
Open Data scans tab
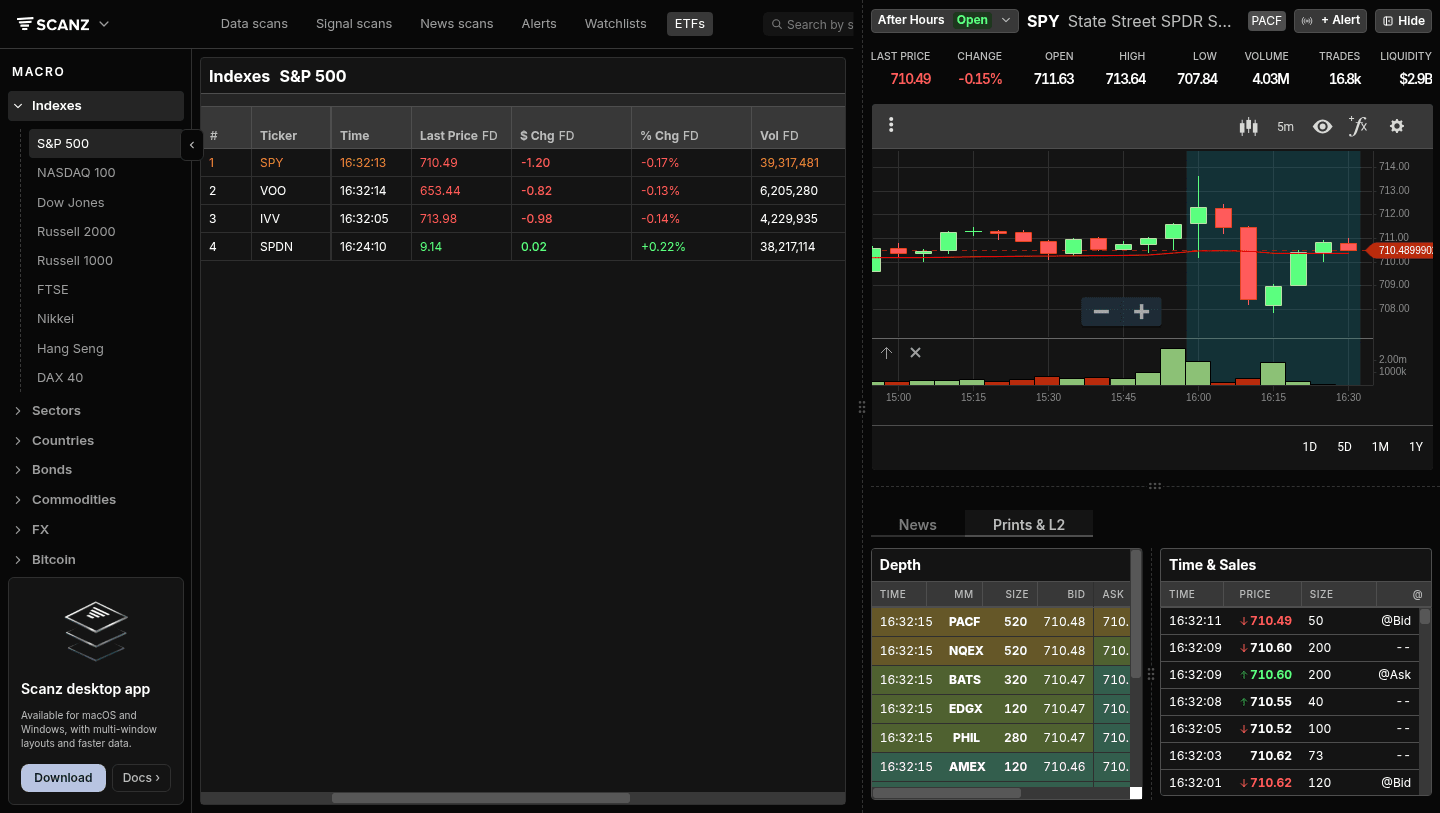click(x=254, y=24)
